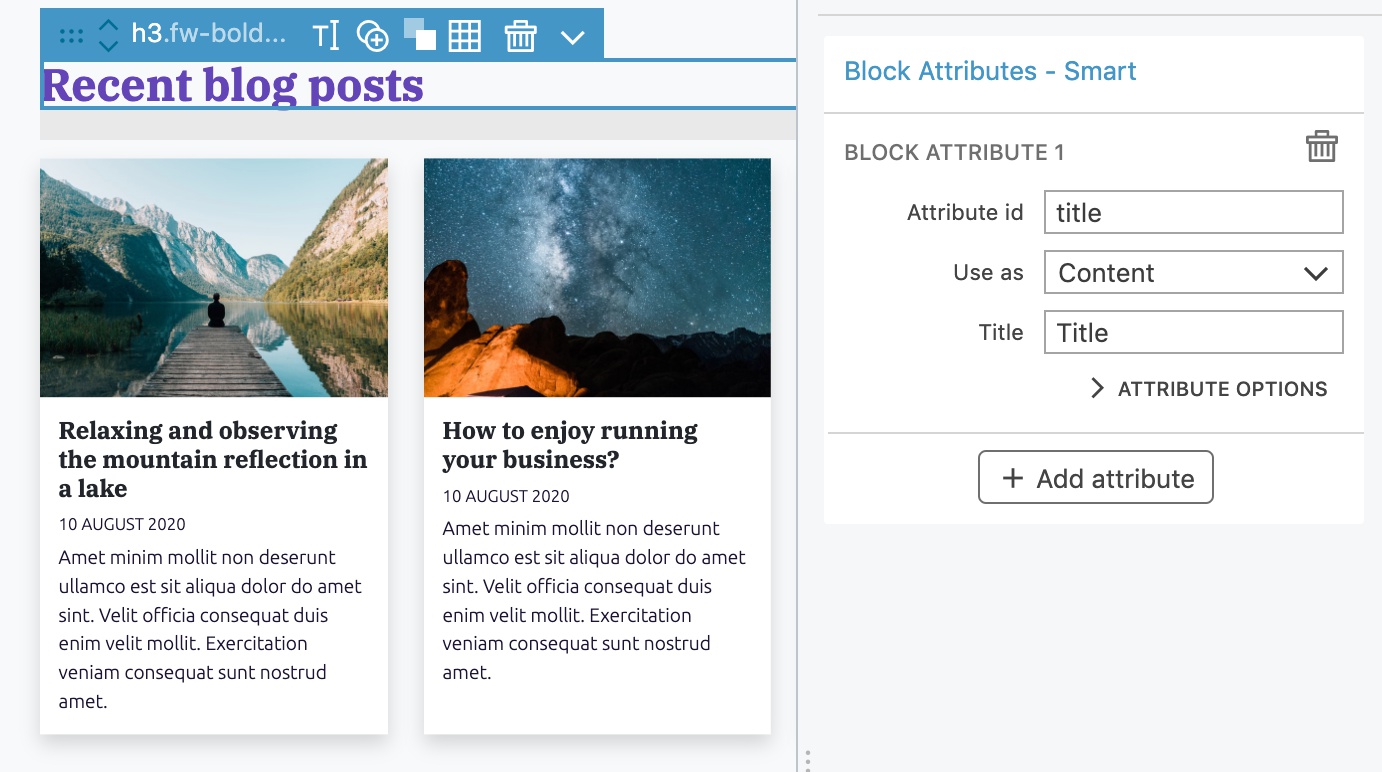This screenshot has height=772, width=1382.
Task: Click the Add attribute button
Action: [1096, 477]
